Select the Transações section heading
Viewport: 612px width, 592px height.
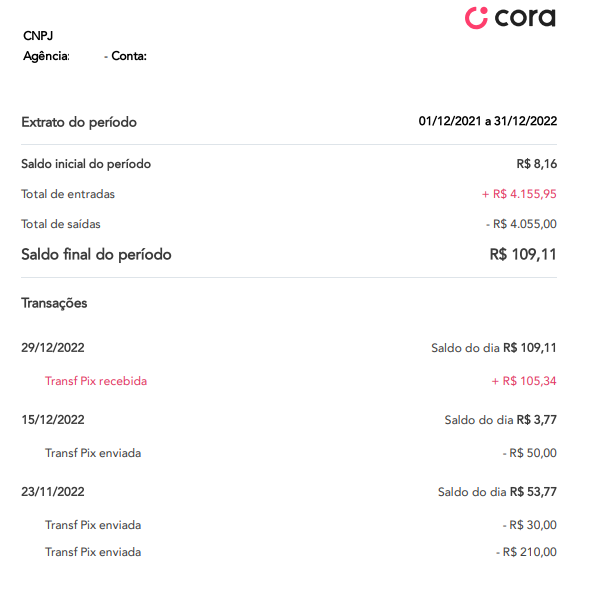[54, 303]
